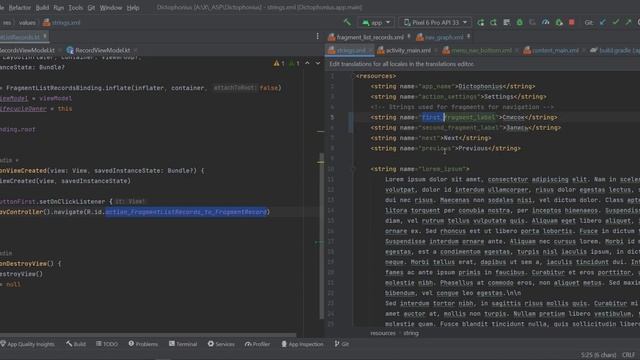The height and width of the screenshot is (360, 640).
Task: Click the Attach Debugger to process icon
Action: pos(559,22)
